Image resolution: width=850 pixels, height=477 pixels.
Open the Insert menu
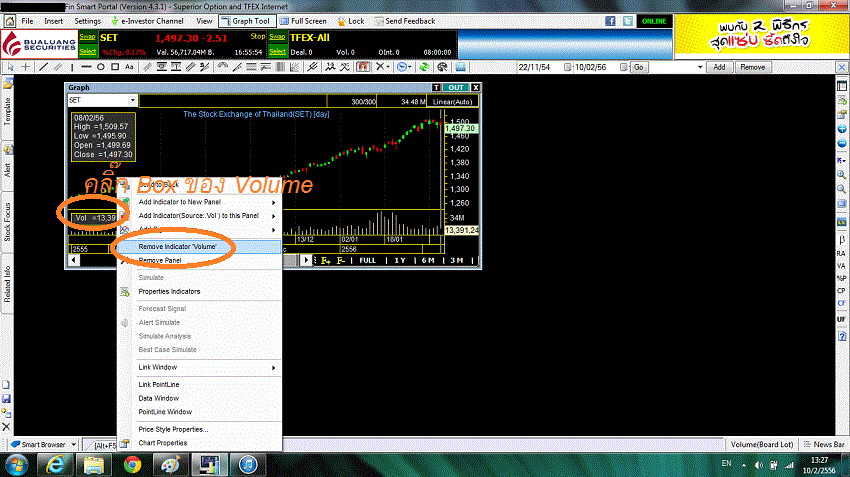pos(53,21)
